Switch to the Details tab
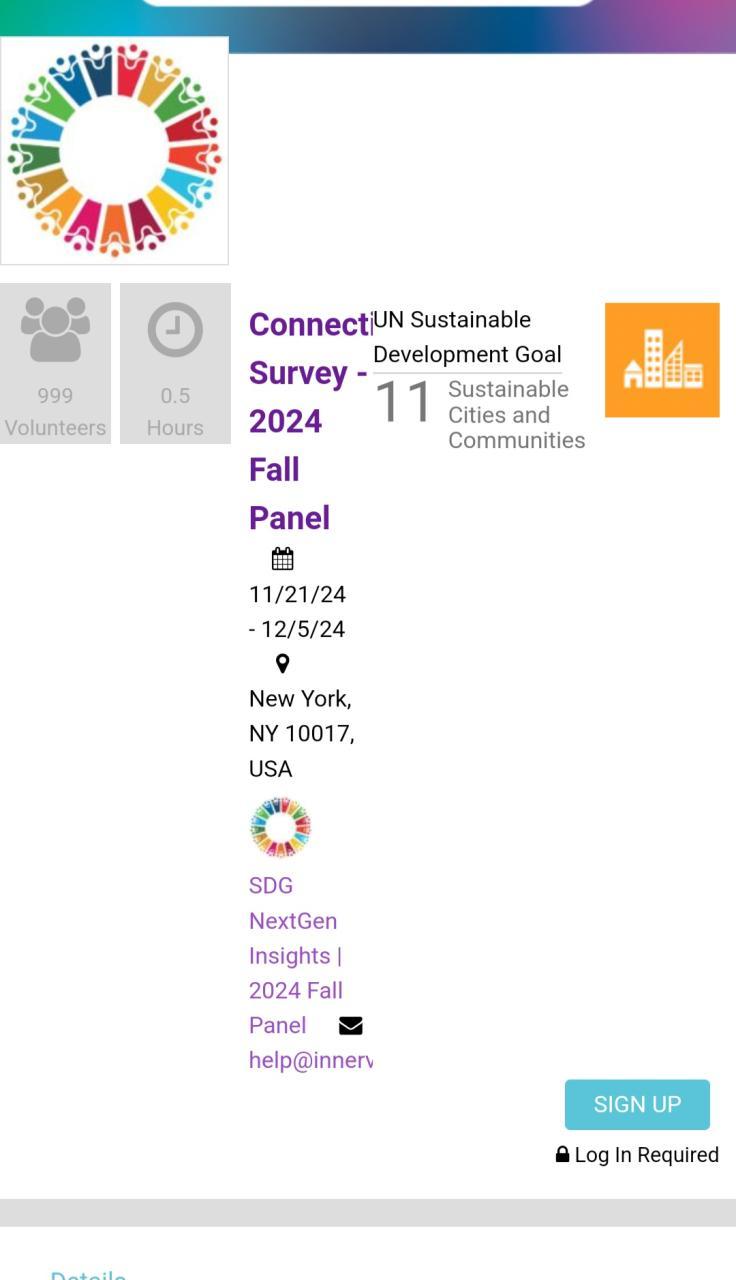 (x=88, y=1274)
